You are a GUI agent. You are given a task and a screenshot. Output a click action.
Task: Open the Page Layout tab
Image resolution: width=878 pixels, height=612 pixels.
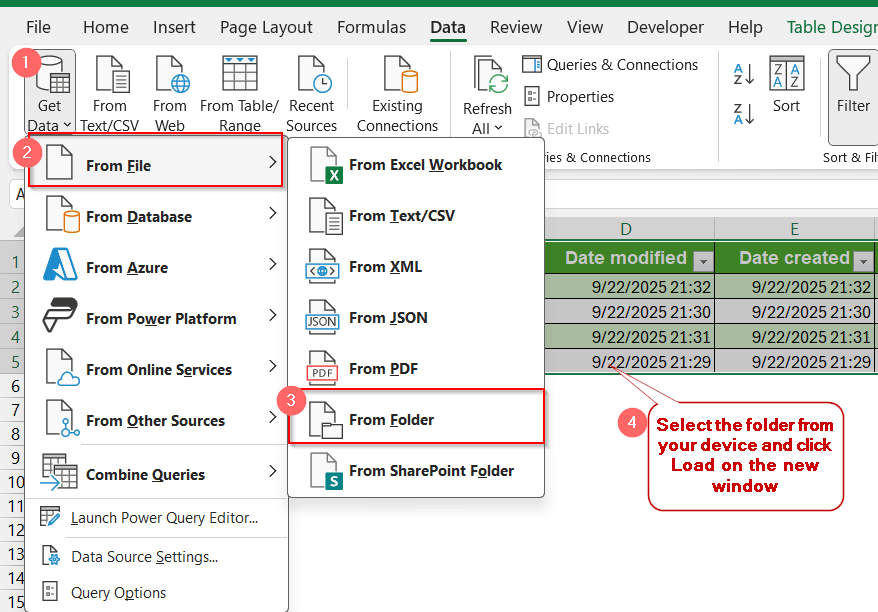point(266,27)
